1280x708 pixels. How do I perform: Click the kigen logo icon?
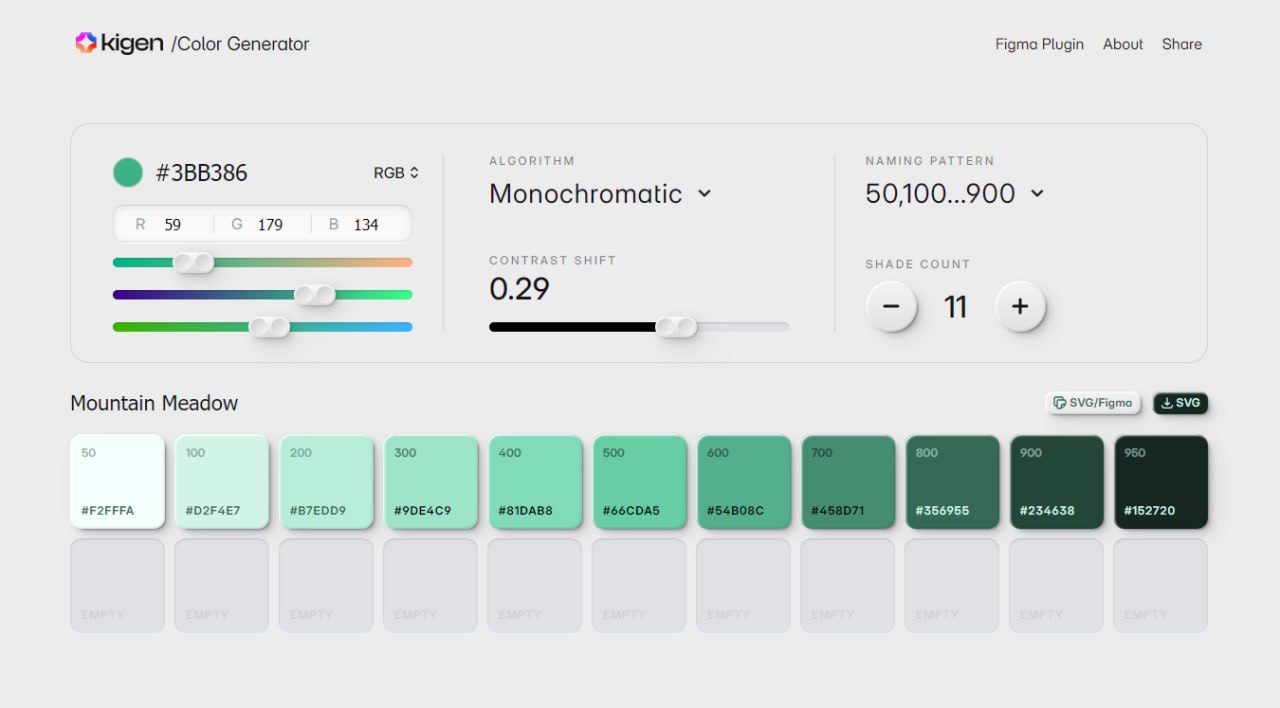pyautogui.click(x=84, y=42)
